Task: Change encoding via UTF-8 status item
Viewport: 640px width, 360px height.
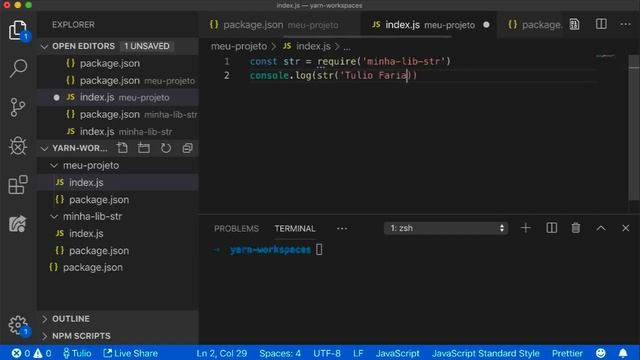Action: pyautogui.click(x=327, y=353)
